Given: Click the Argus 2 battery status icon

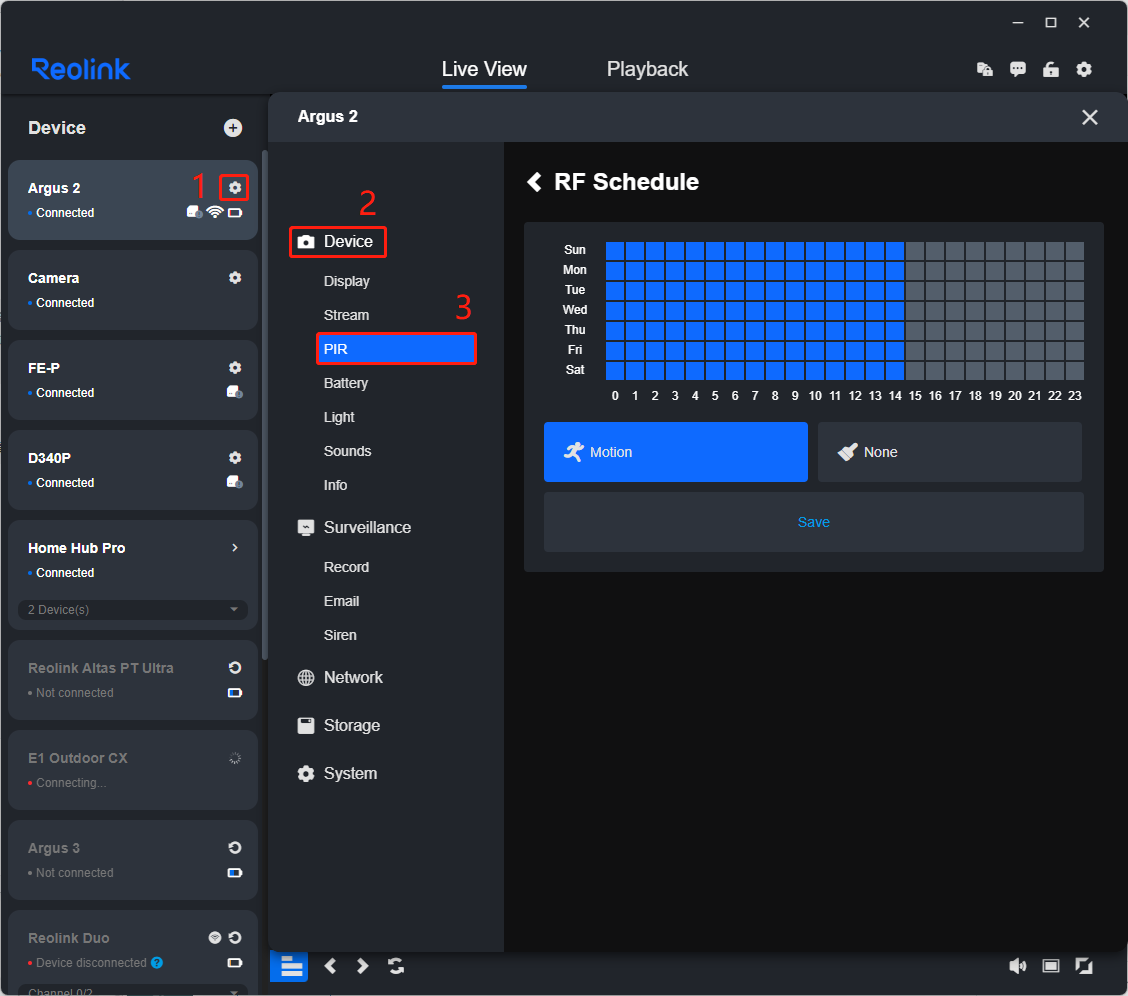Looking at the screenshot, I should [235, 213].
